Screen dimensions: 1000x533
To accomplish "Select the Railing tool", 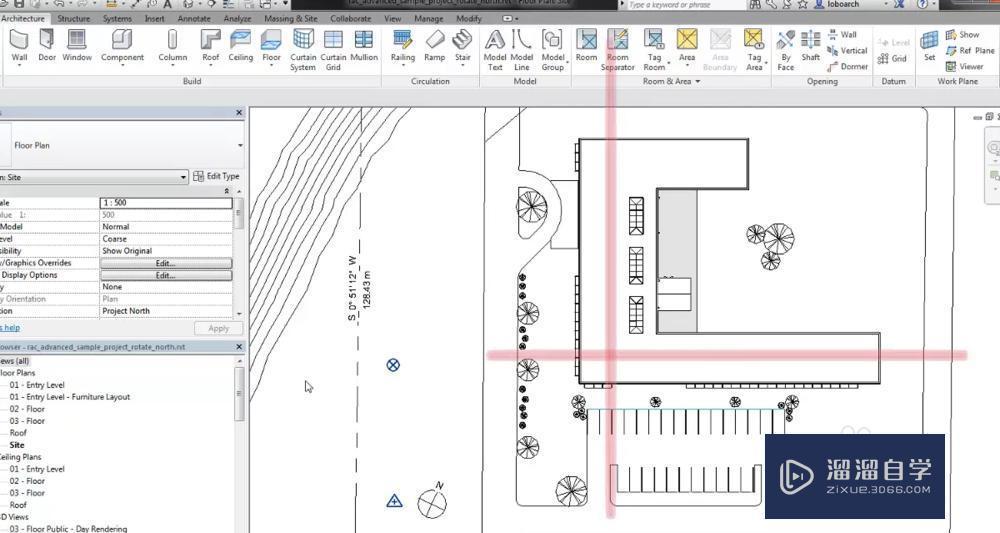I will [x=402, y=47].
